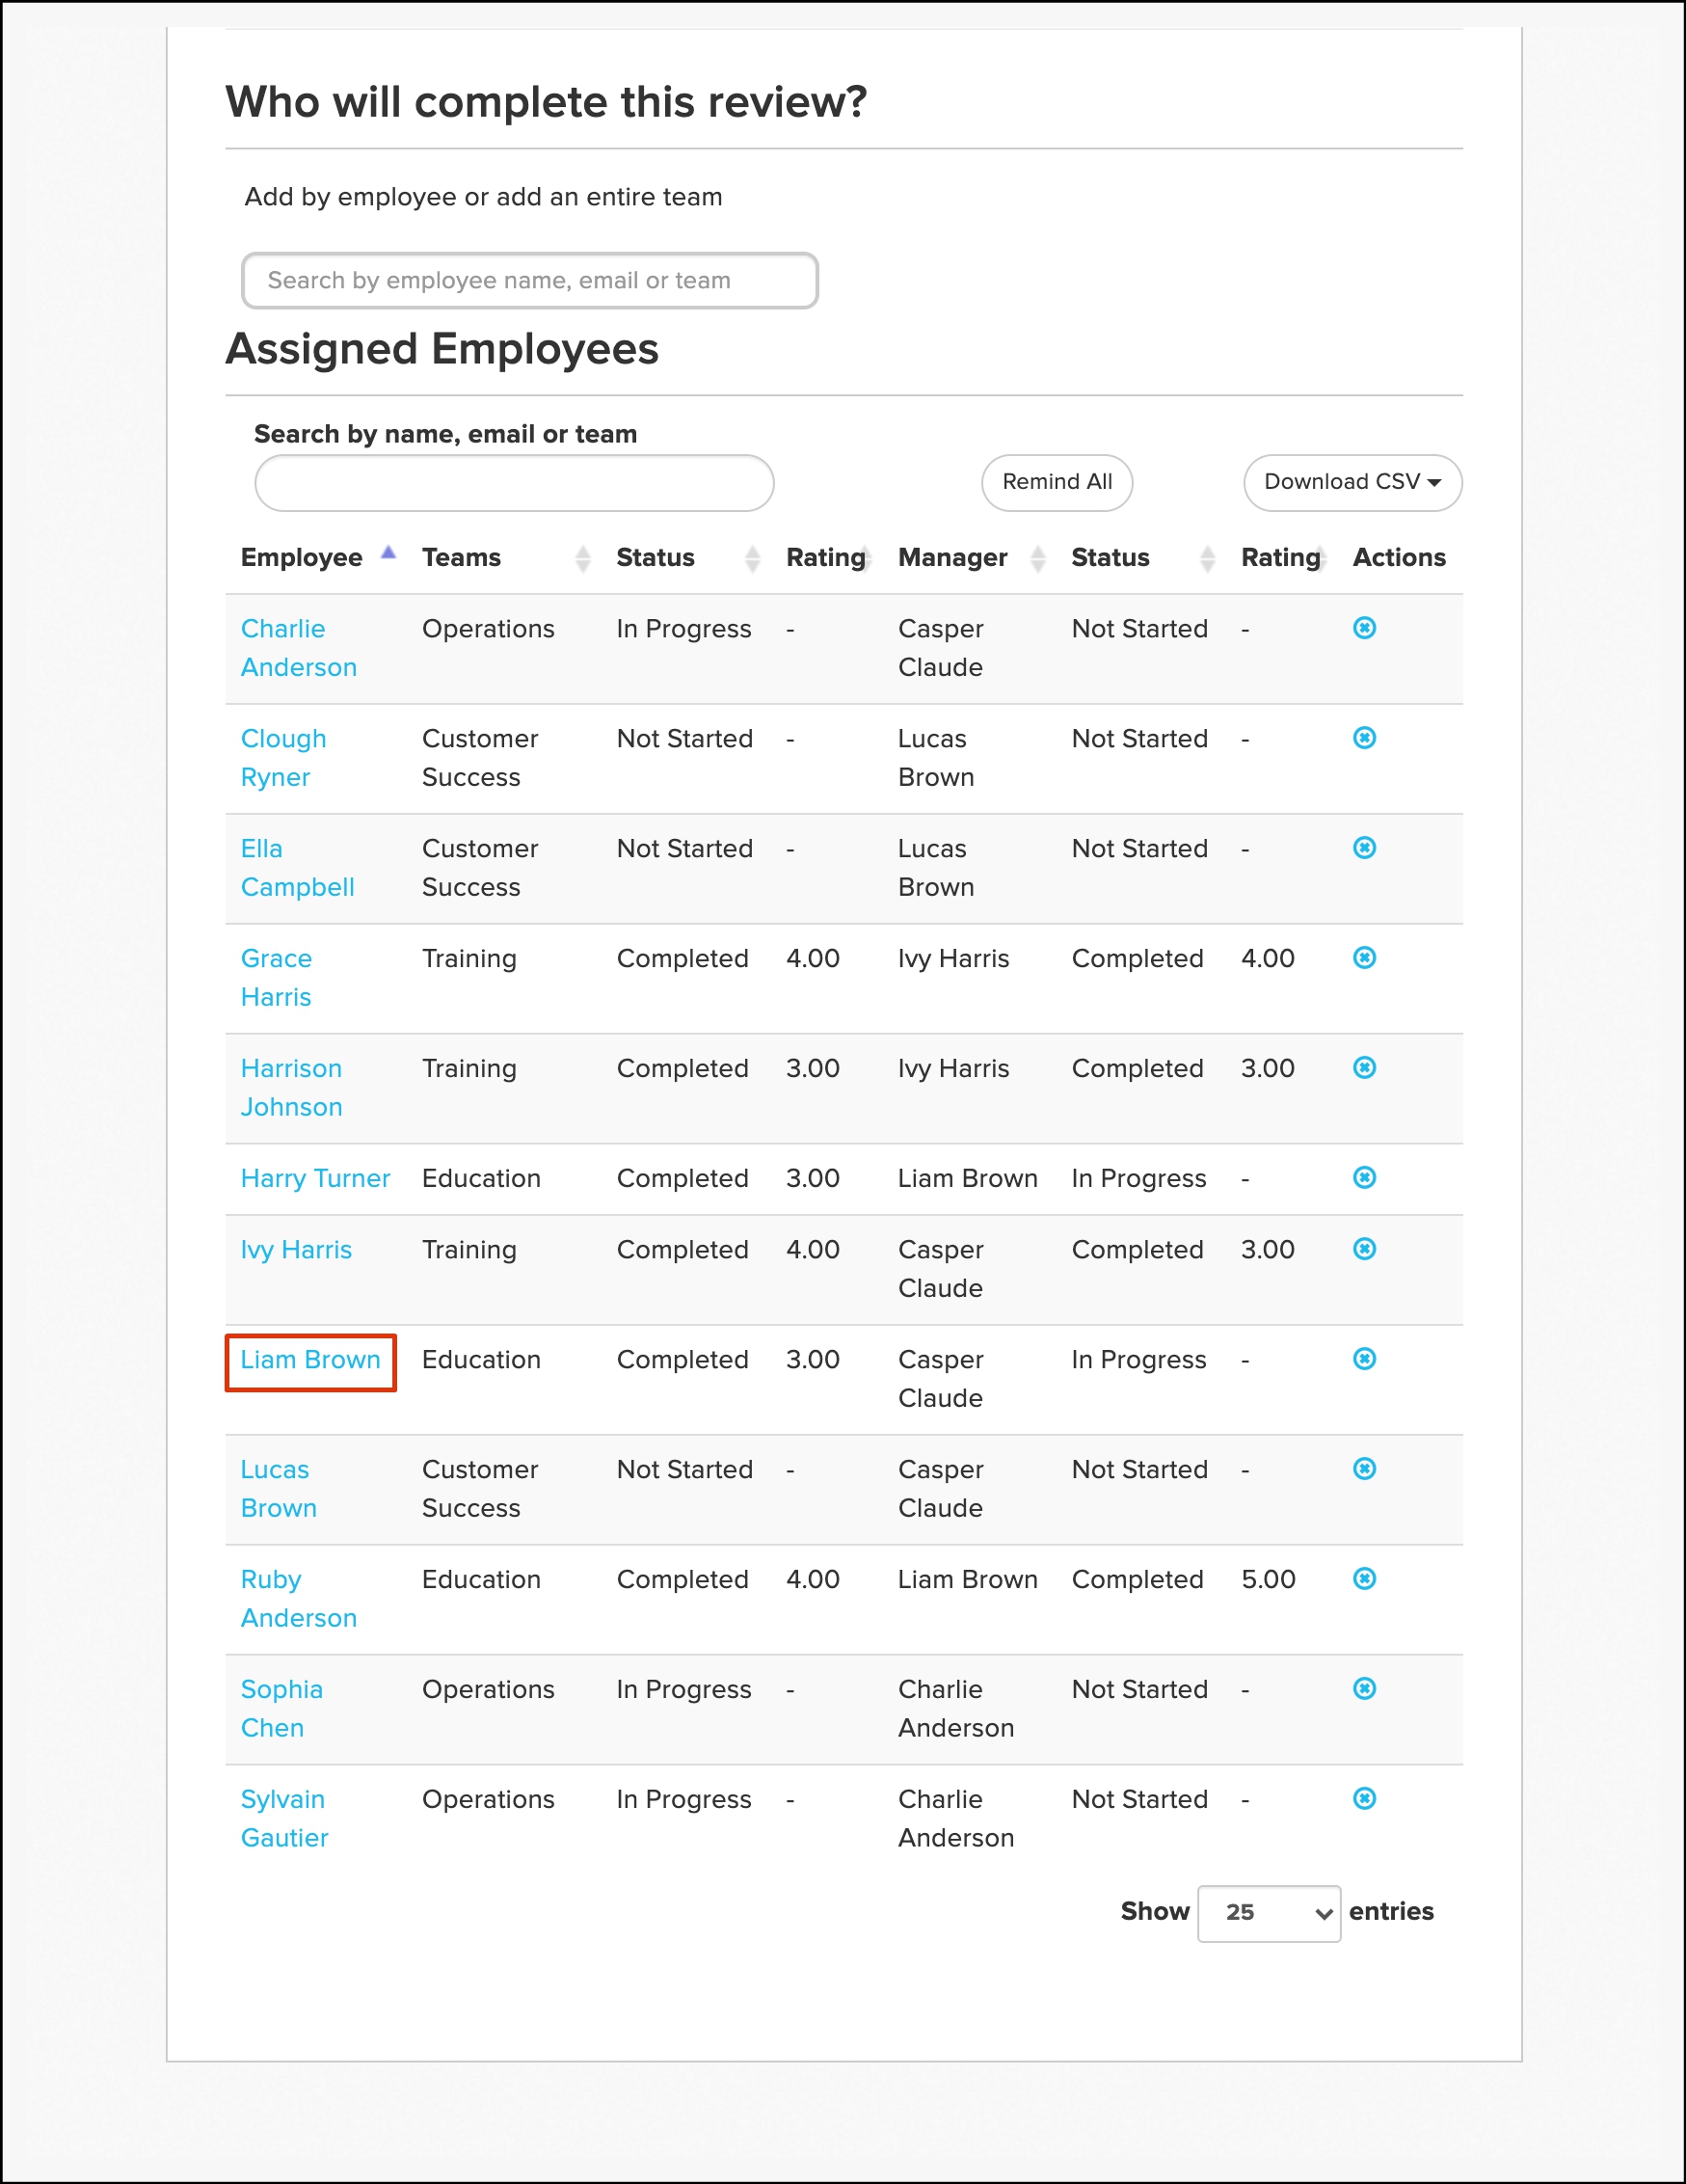Viewport: 1686px width, 2184px height.
Task: Open Sylvain Gautier employee link
Action: [284, 1819]
